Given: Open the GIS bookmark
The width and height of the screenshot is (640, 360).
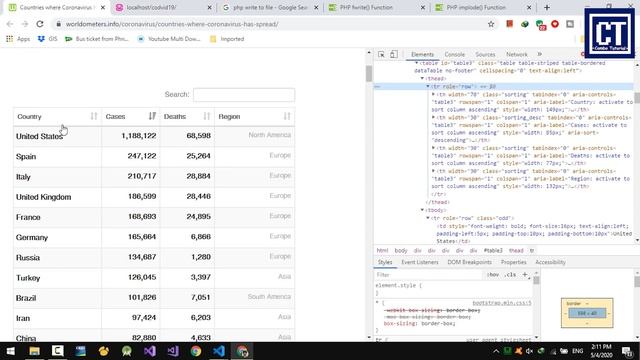Looking at the screenshot, I should 48,39.
